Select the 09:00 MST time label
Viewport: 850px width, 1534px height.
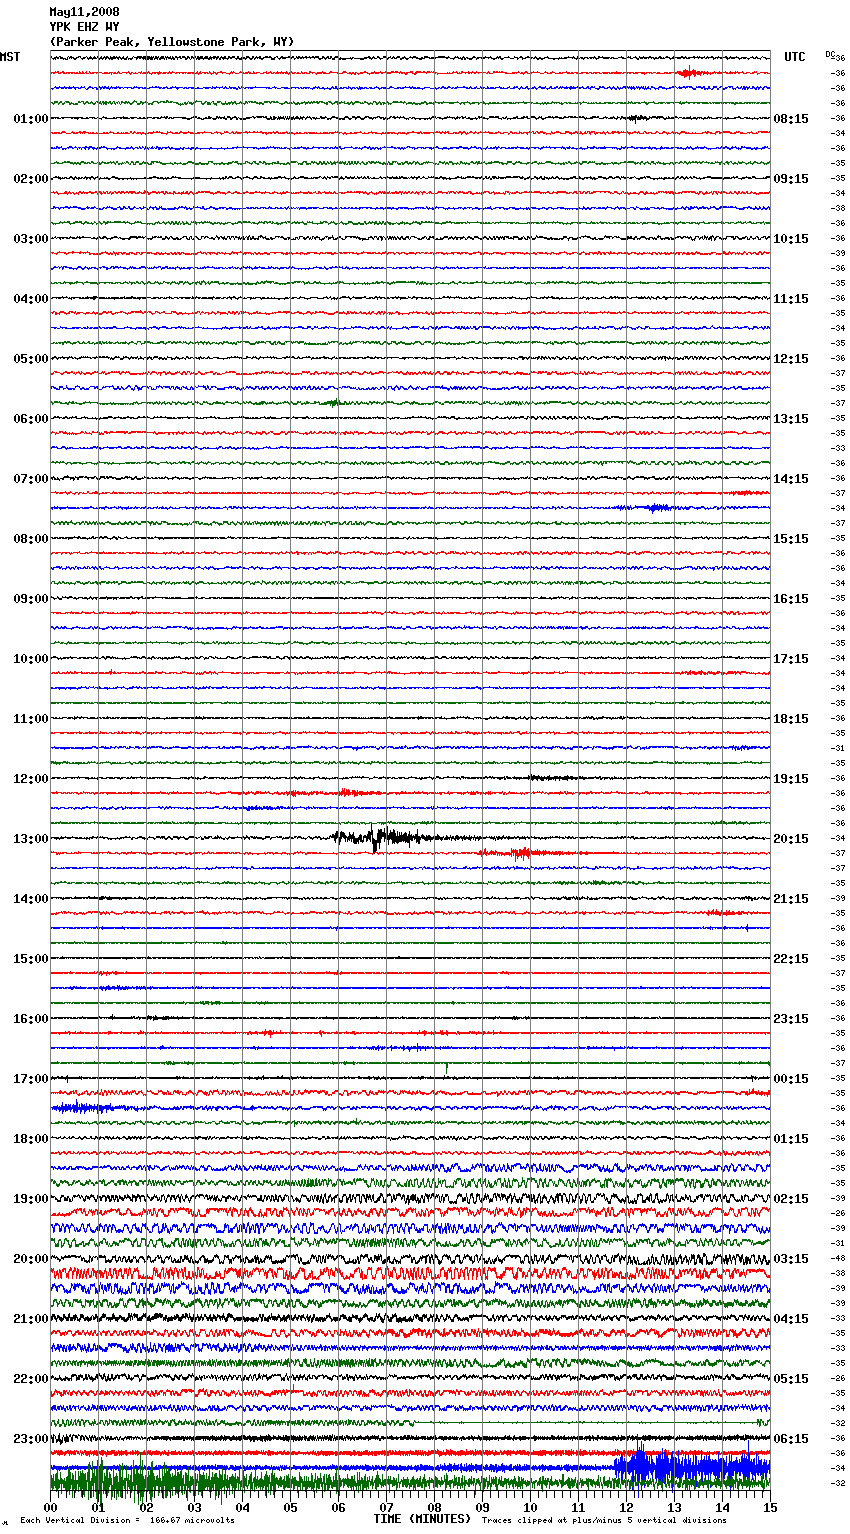31,599
